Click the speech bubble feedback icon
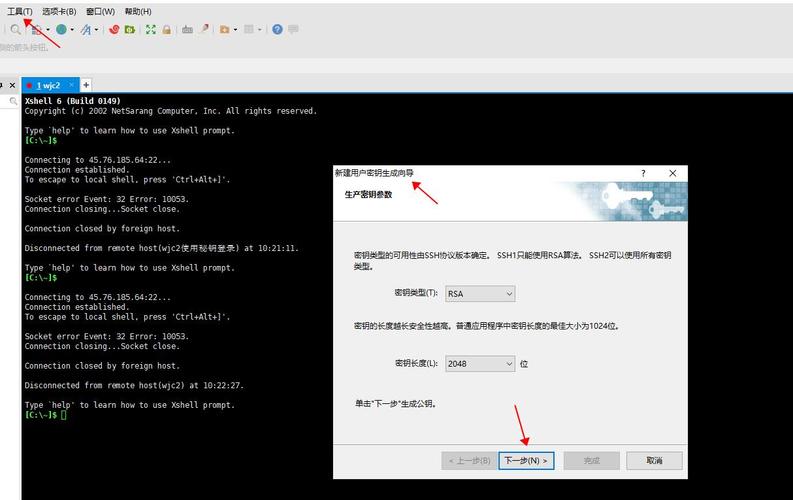This screenshot has width=793, height=500. [293, 29]
